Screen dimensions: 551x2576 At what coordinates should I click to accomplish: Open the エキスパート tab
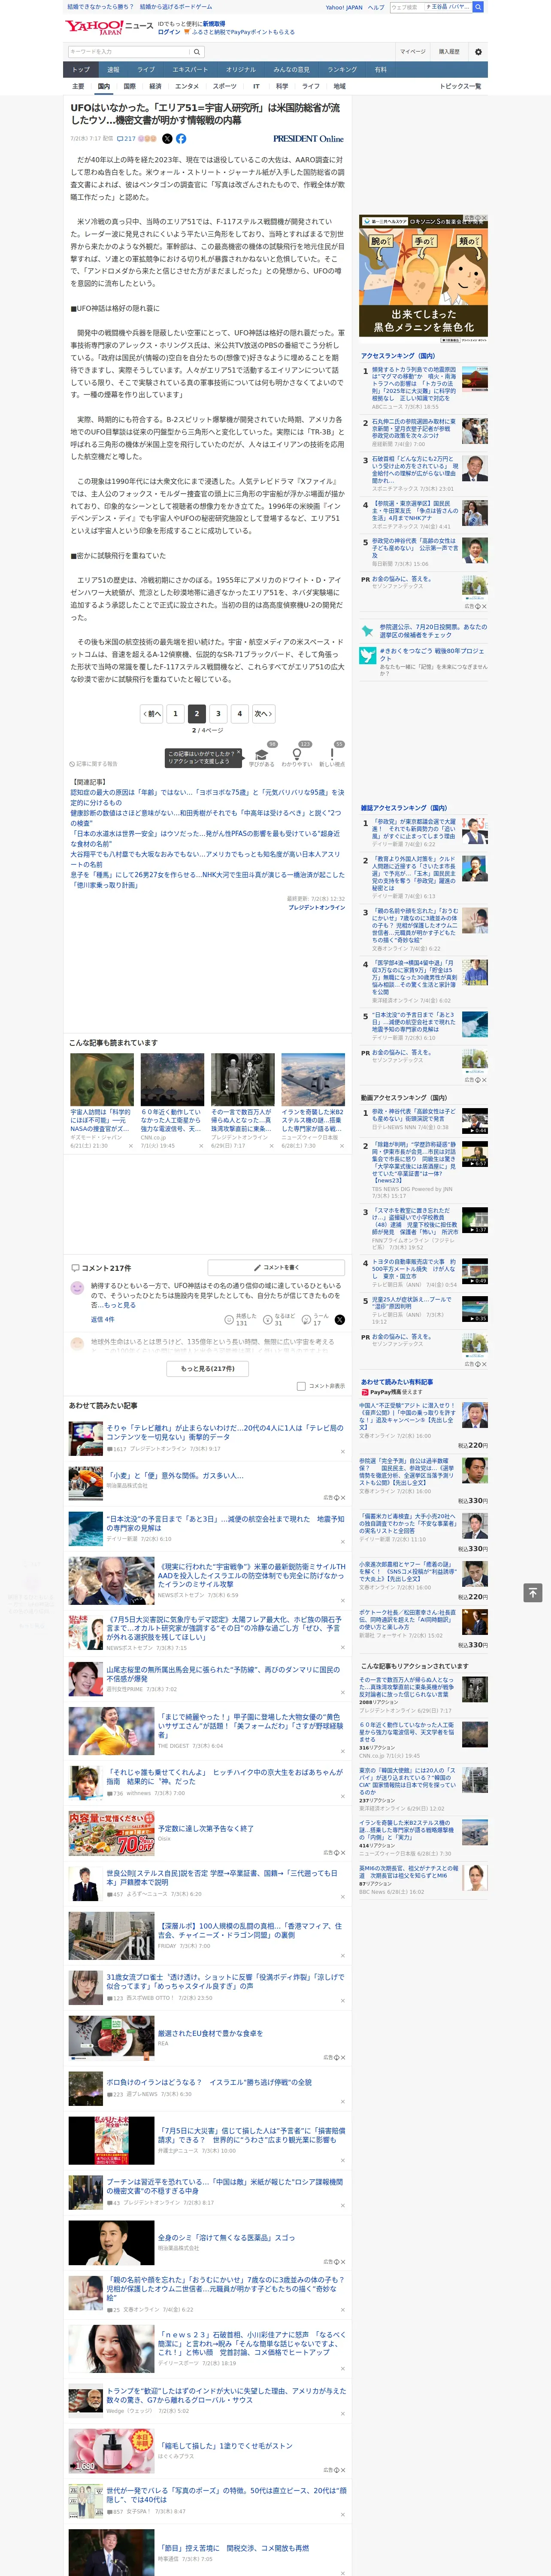[x=190, y=70]
